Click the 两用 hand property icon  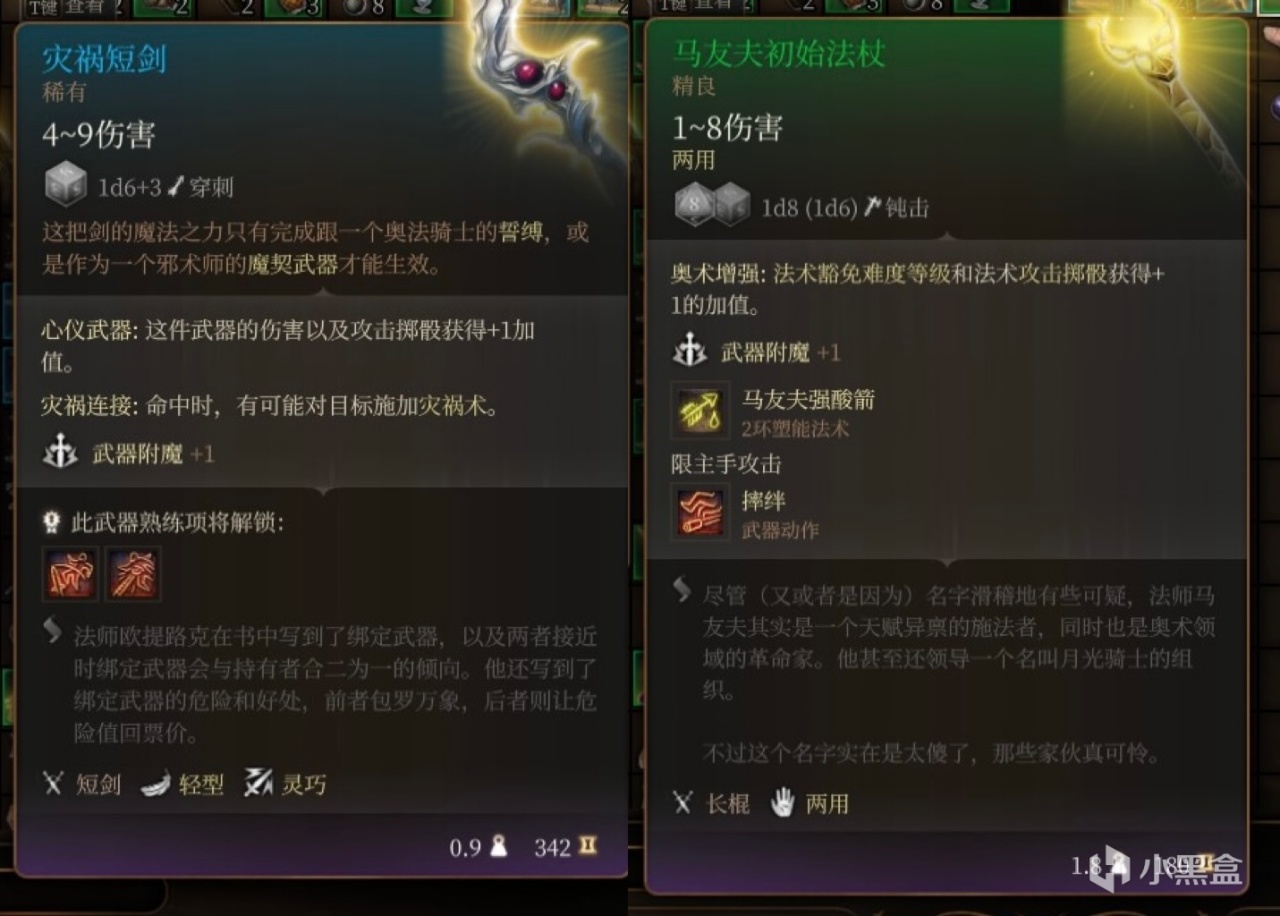(783, 802)
